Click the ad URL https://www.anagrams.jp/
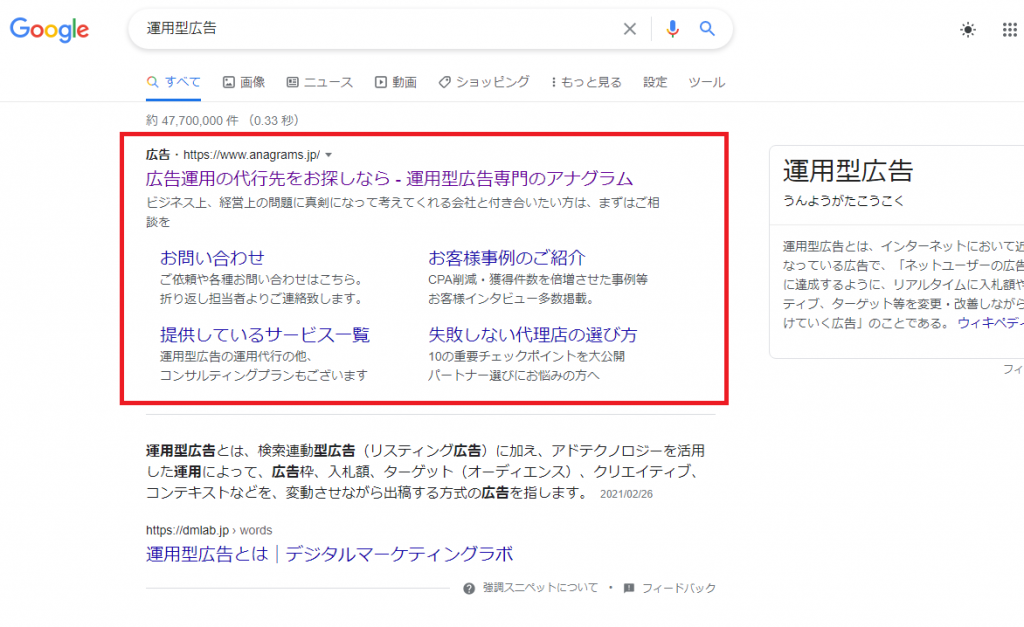This screenshot has width=1024, height=627. pos(251,155)
